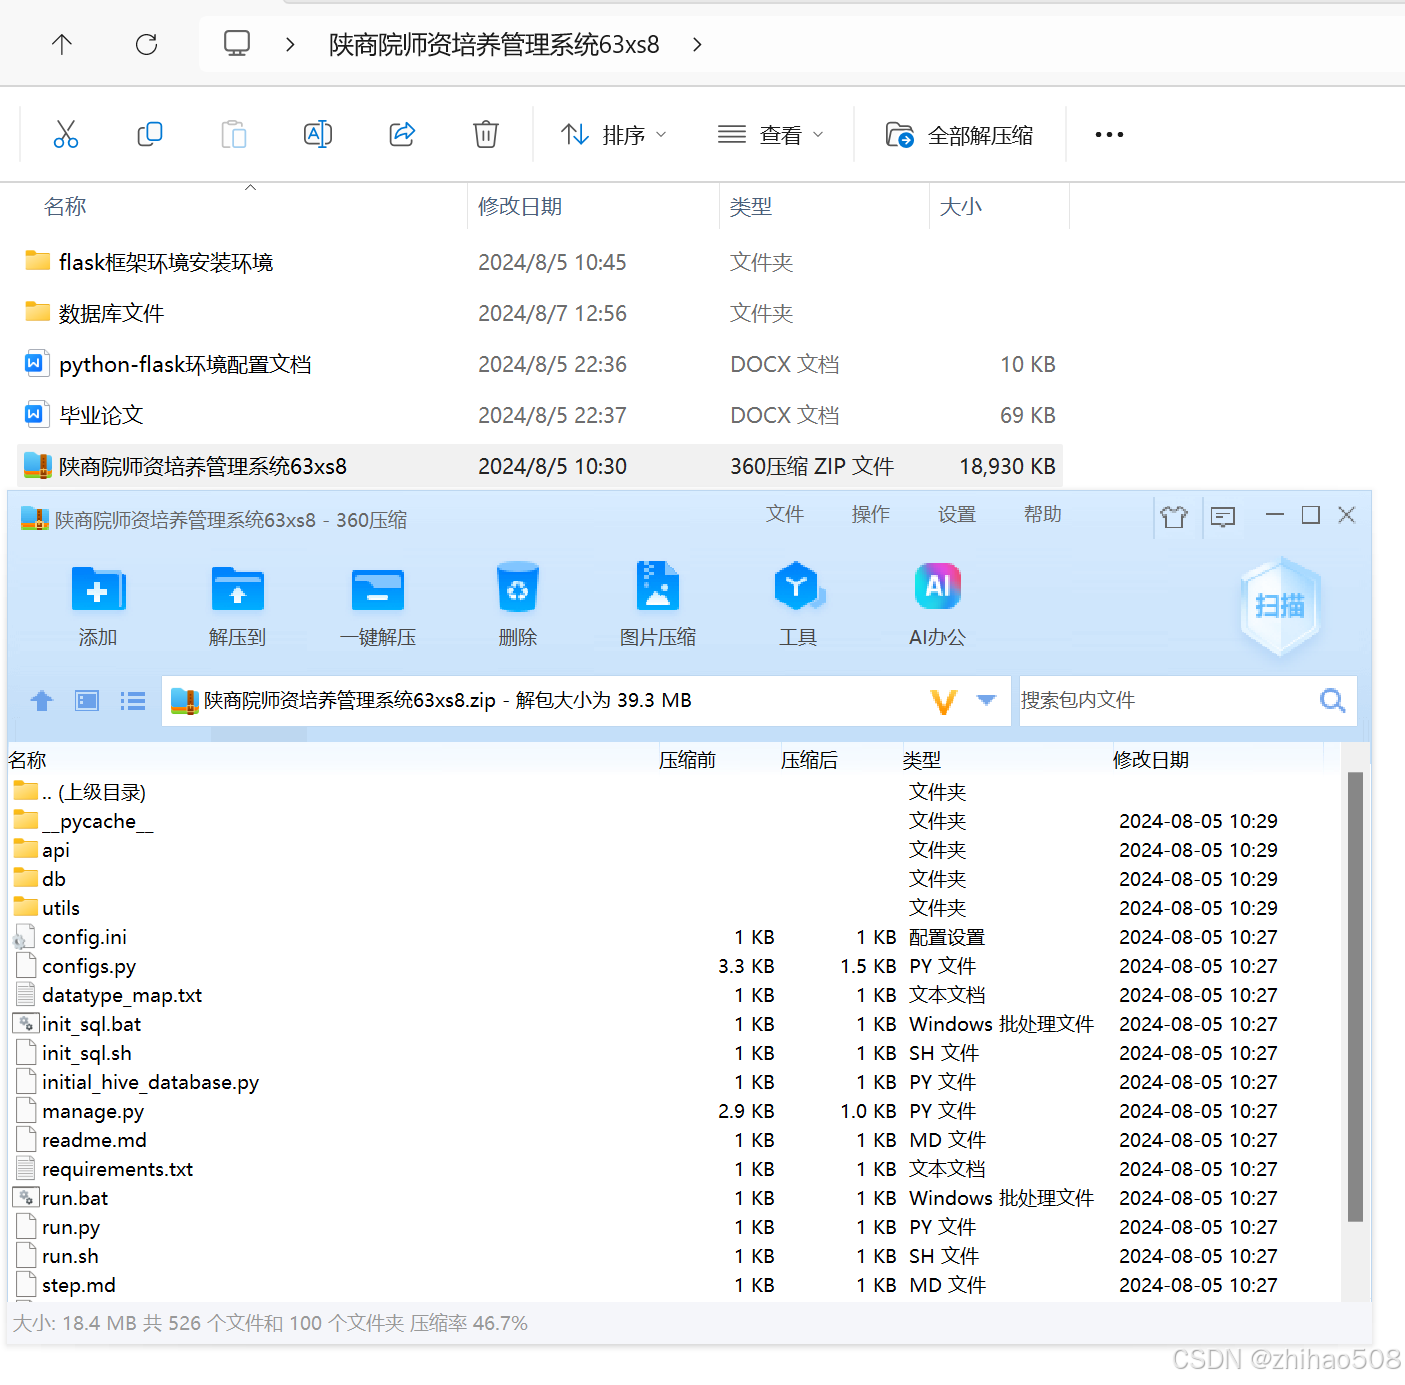This screenshot has width=1405, height=1385.
Task: Toggle the skin theme icon in 360压缩
Action: click(1174, 516)
